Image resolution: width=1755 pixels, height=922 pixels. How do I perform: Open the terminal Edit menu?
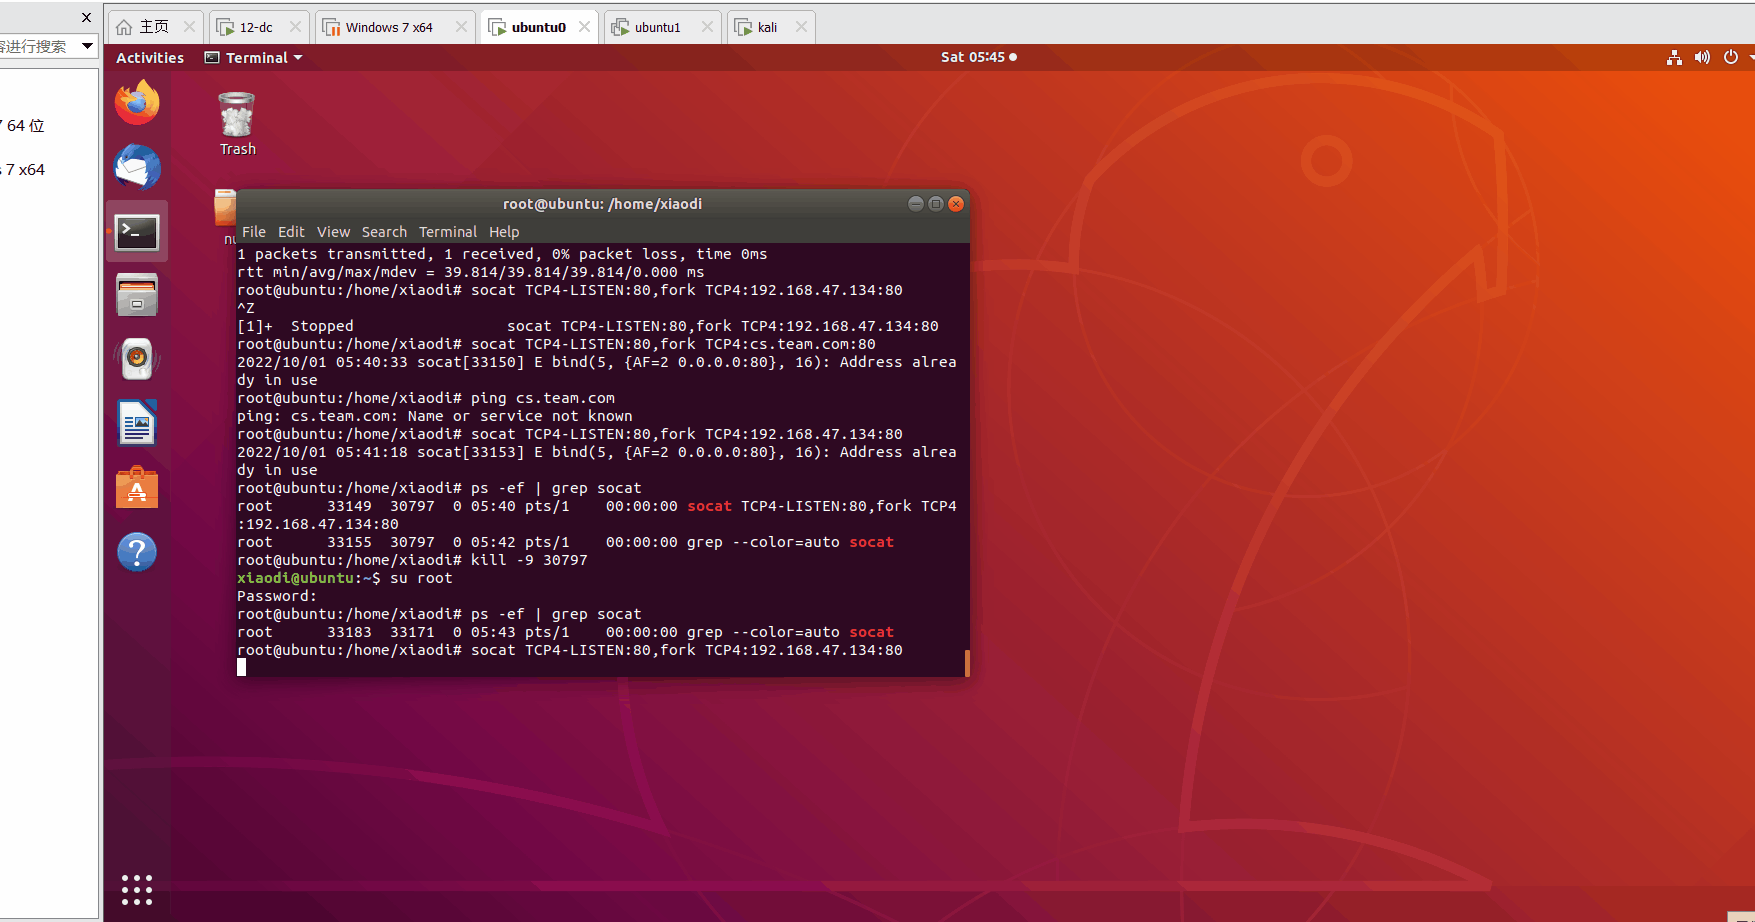point(291,232)
